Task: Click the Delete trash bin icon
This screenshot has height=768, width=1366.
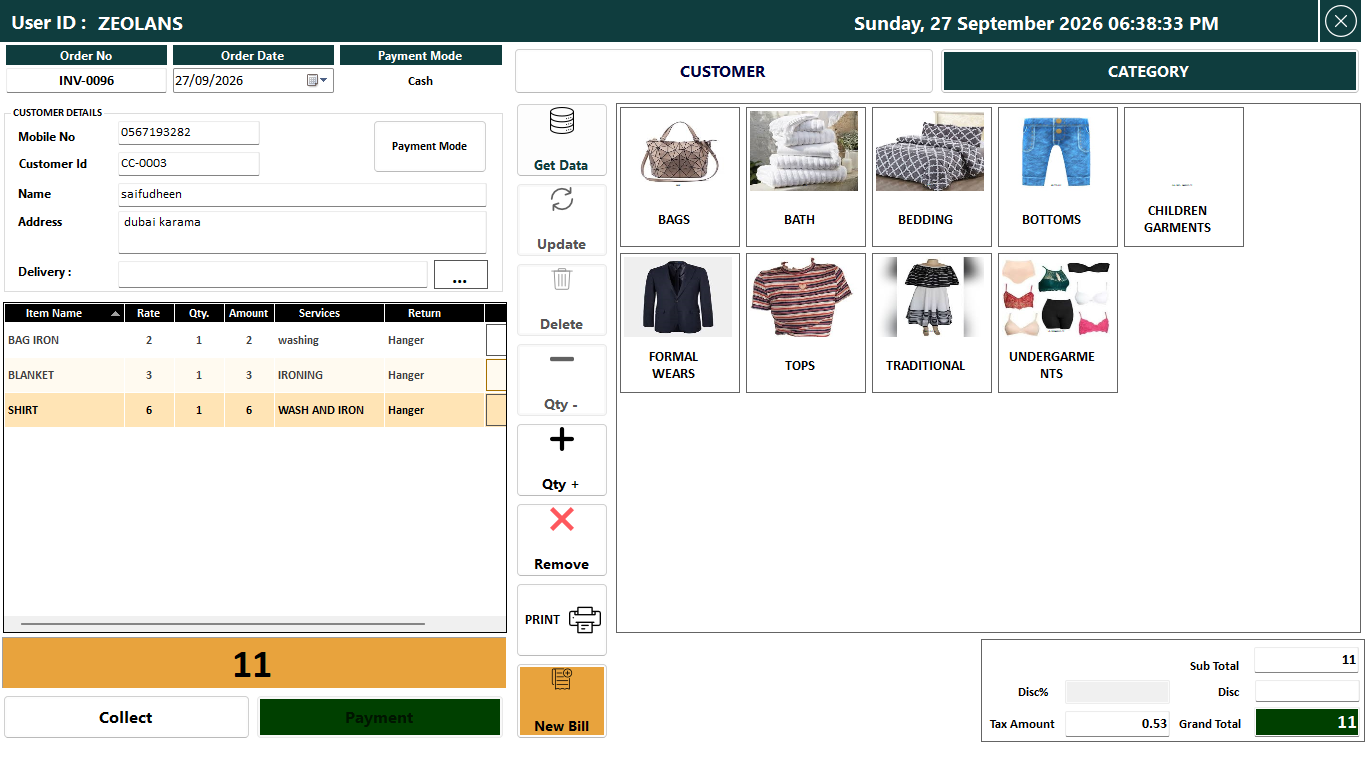Action: [x=562, y=279]
